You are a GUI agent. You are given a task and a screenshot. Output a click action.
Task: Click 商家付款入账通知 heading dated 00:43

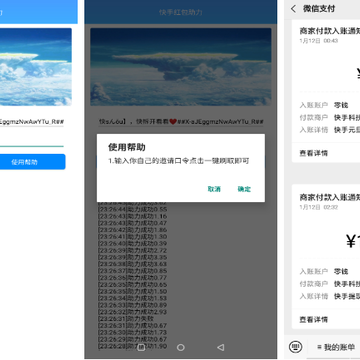(330, 31)
